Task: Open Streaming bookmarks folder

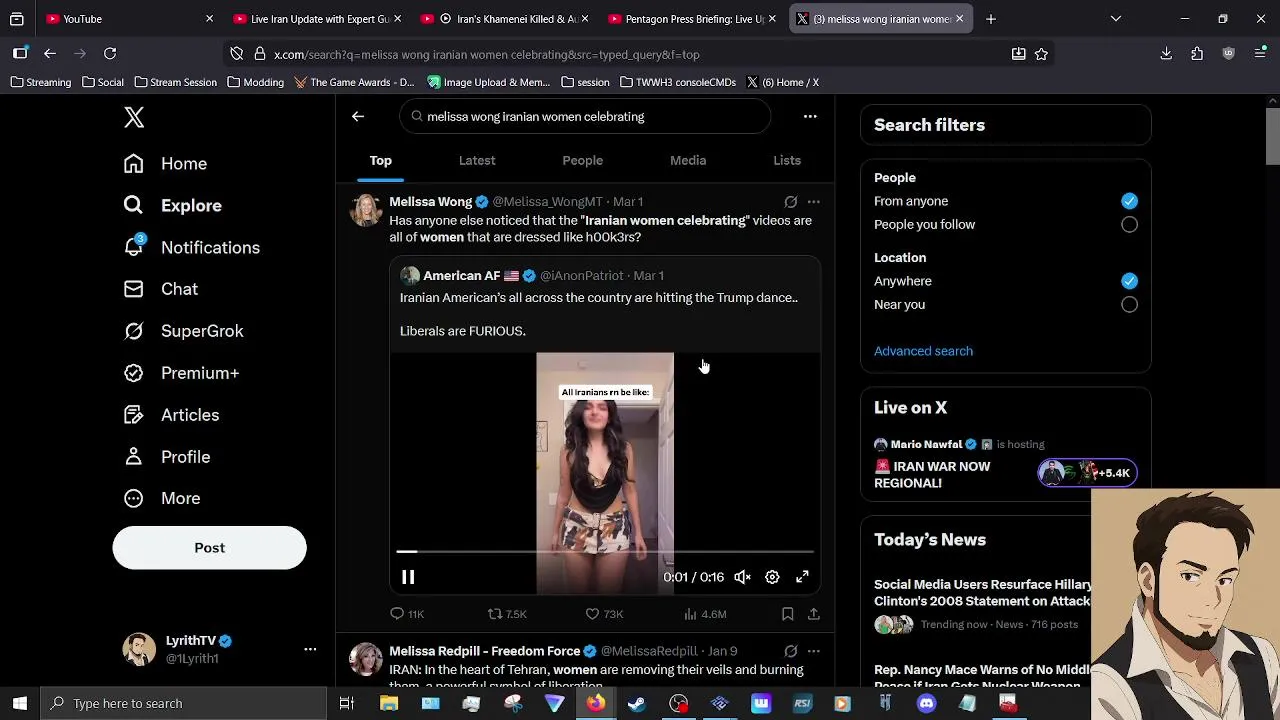Action: coord(41,82)
